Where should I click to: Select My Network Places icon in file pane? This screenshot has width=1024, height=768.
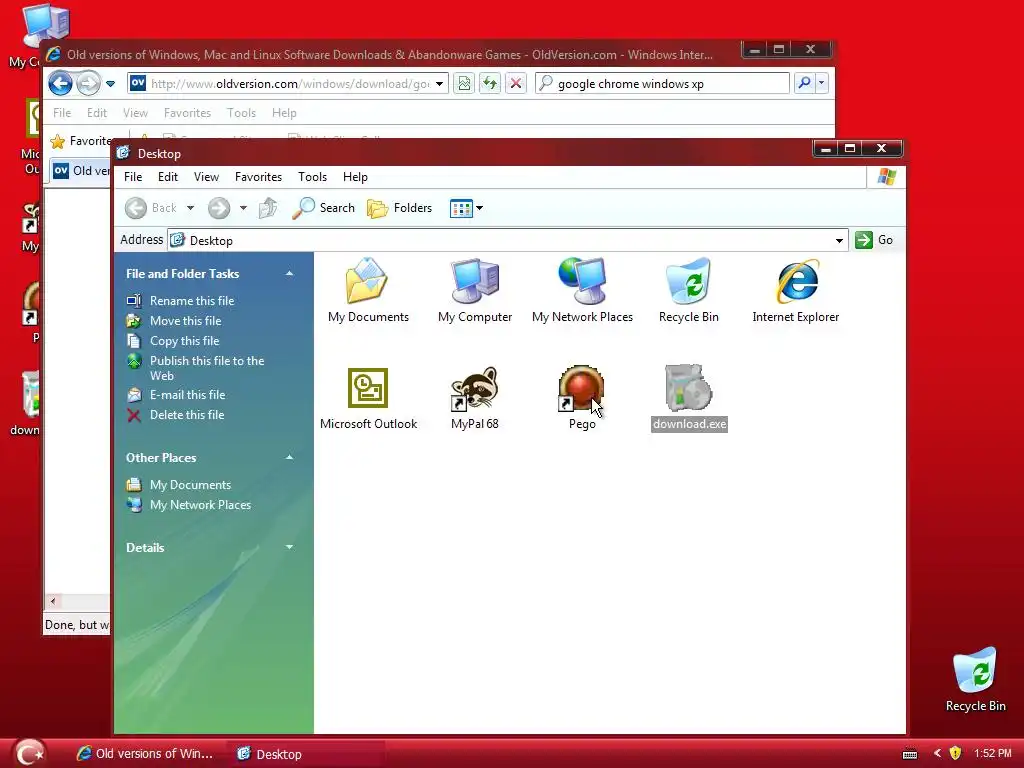tap(582, 281)
